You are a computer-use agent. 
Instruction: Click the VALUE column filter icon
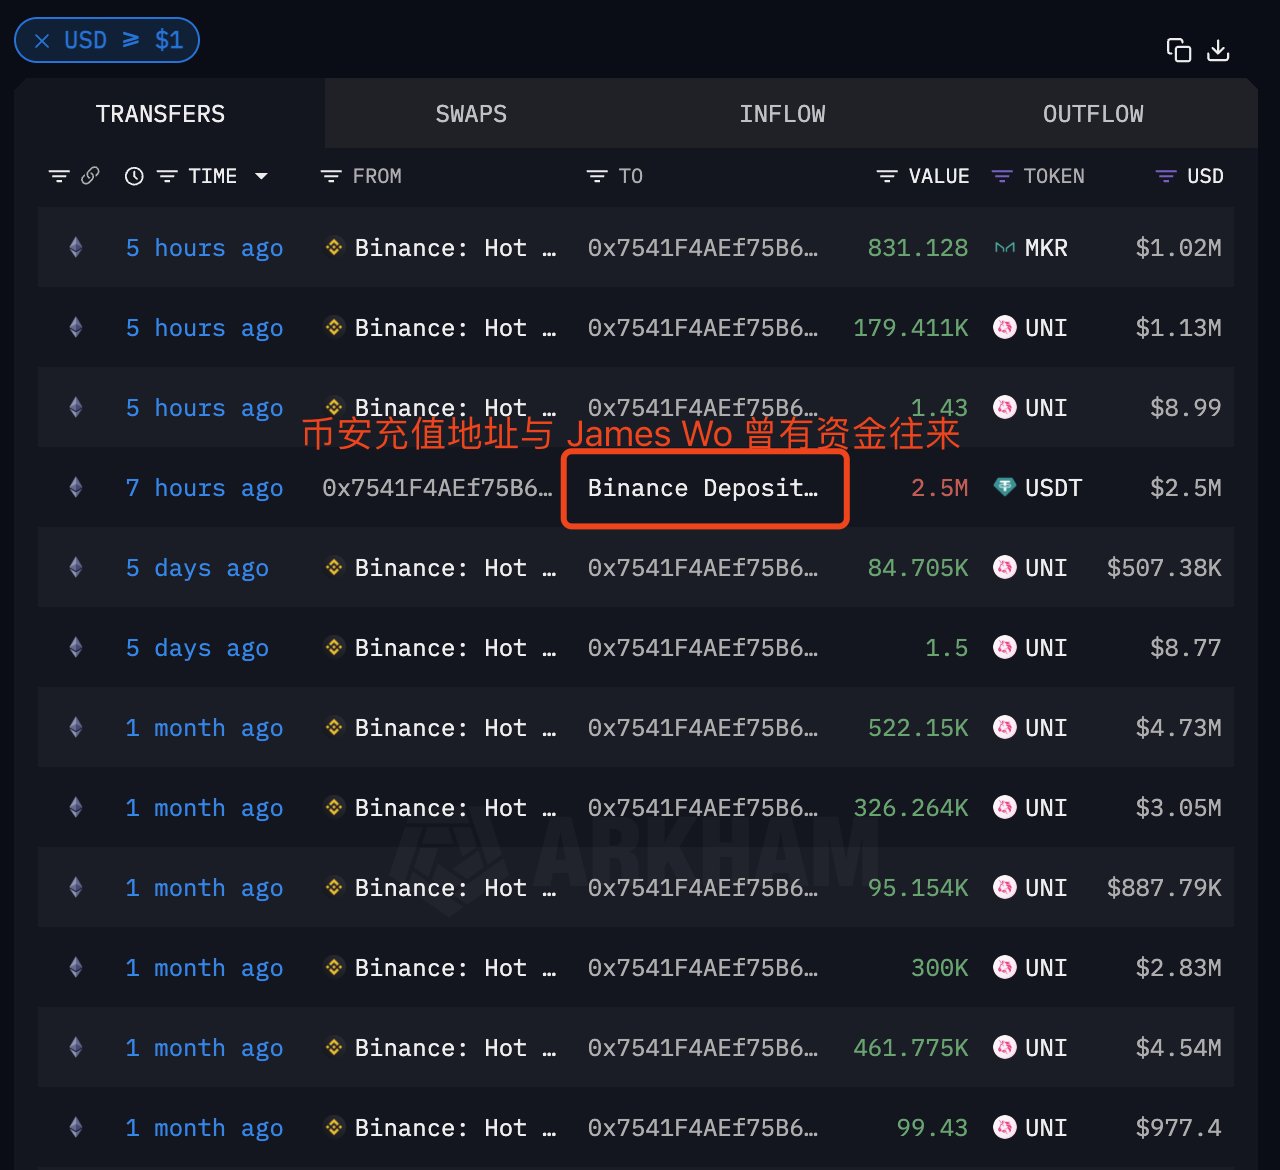[887, 177]
